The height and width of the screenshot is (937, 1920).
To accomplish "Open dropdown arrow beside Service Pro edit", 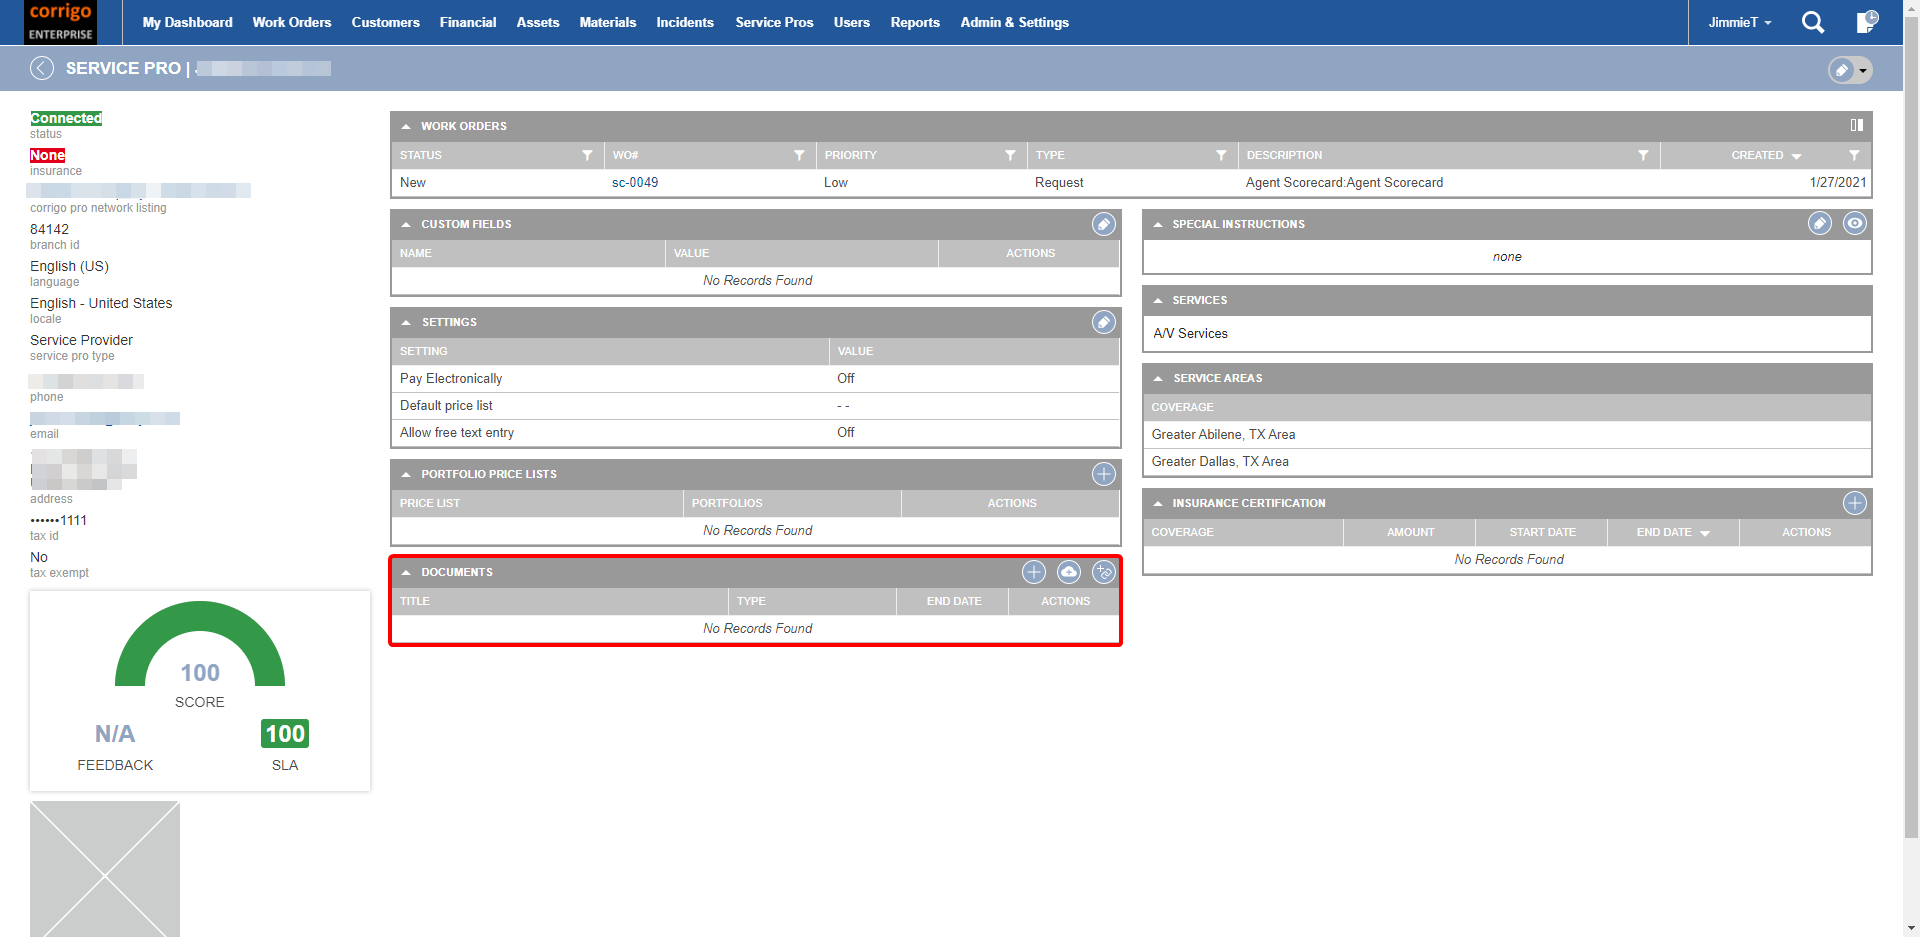I will click(1863, 70).
